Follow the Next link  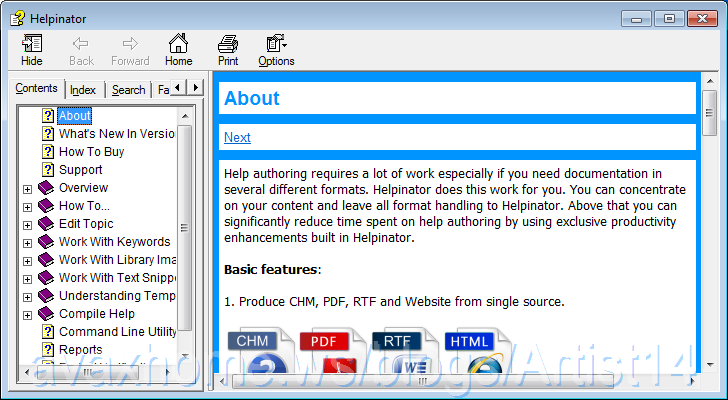point(237,137)
